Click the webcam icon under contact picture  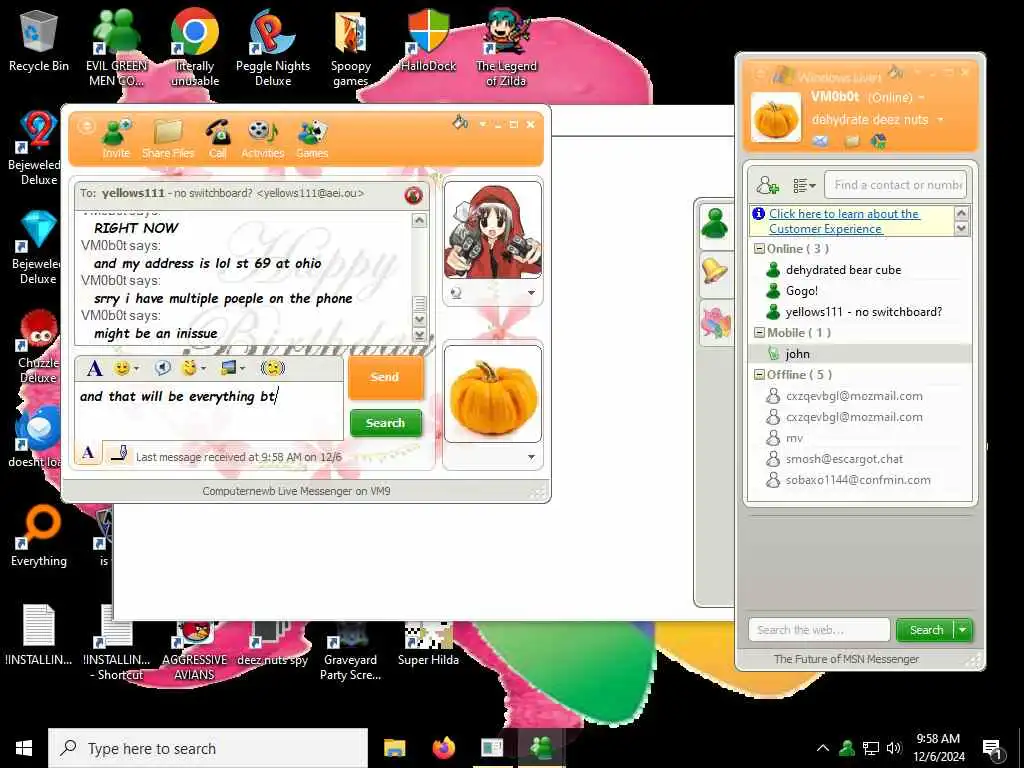click(456, 293)
